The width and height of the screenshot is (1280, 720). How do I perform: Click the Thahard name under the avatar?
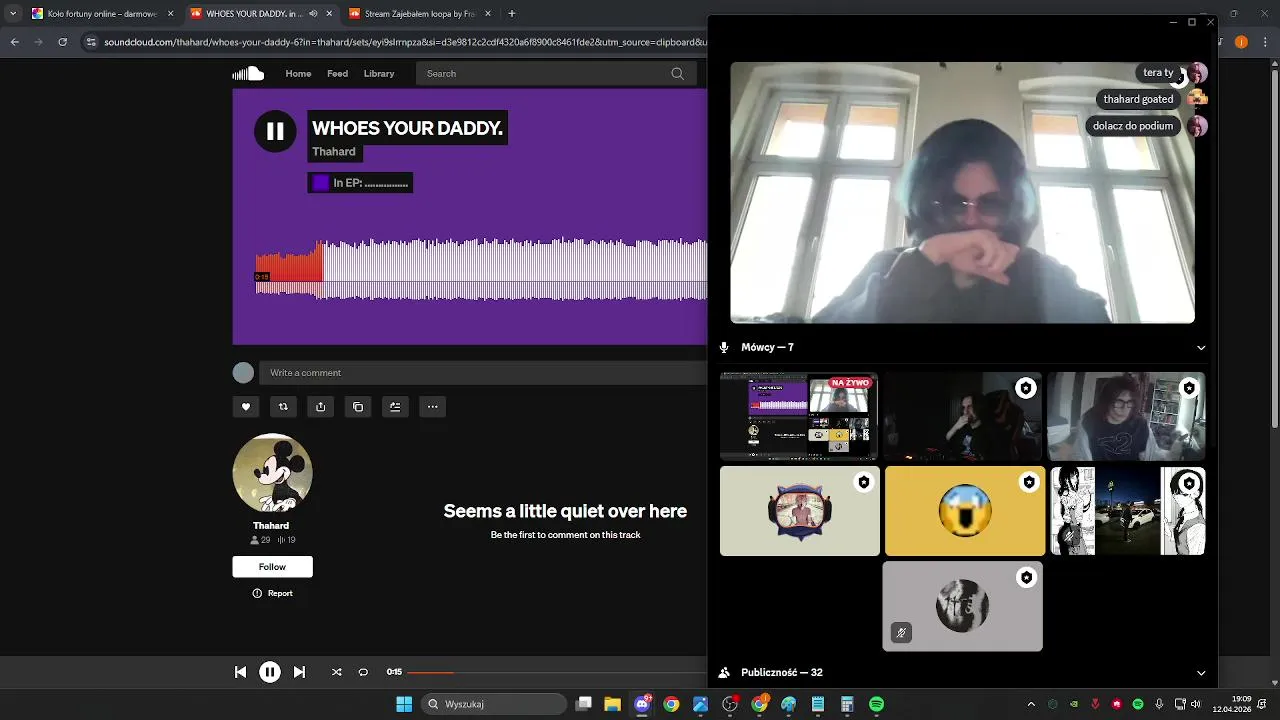tap(271, 526)
